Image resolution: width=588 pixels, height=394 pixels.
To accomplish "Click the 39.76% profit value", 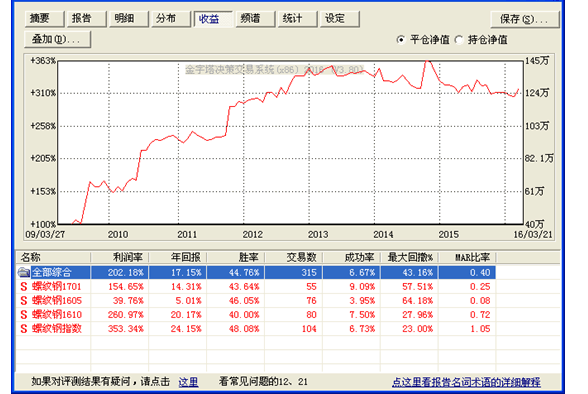I will tap(128, 301).
